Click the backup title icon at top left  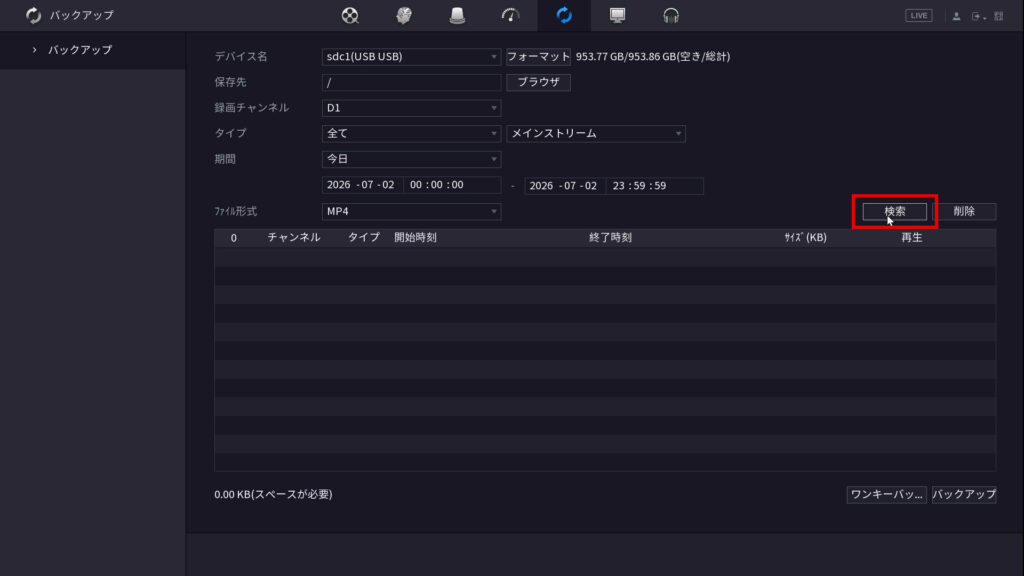tap(33, 15)
